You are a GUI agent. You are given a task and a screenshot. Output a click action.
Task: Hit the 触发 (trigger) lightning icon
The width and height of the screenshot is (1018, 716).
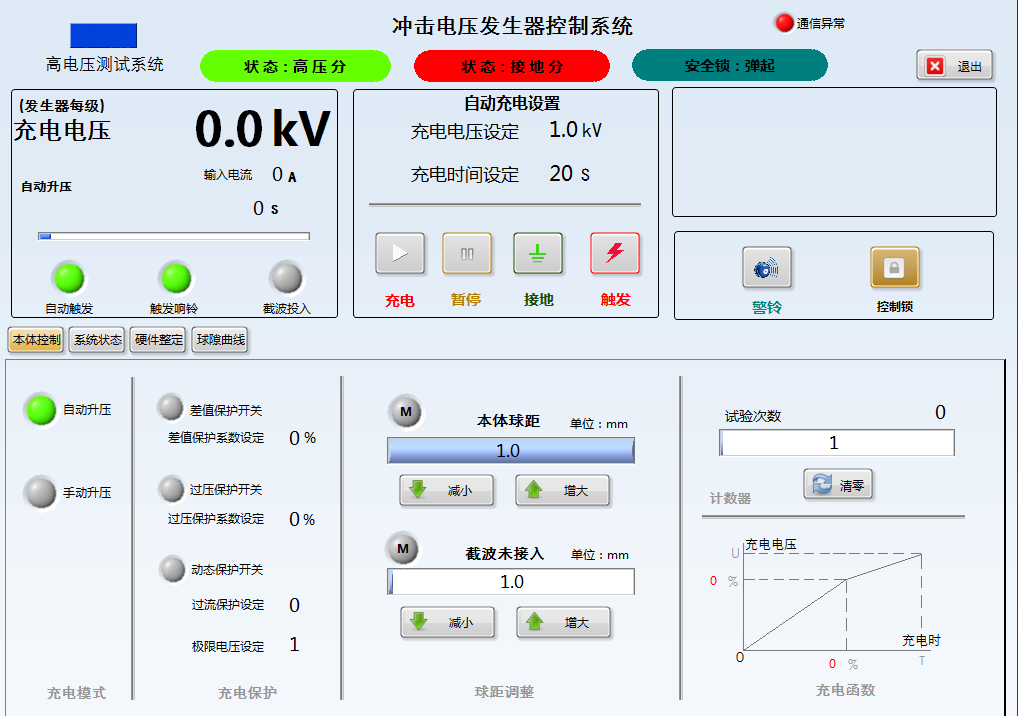click(x=615, y=254)
